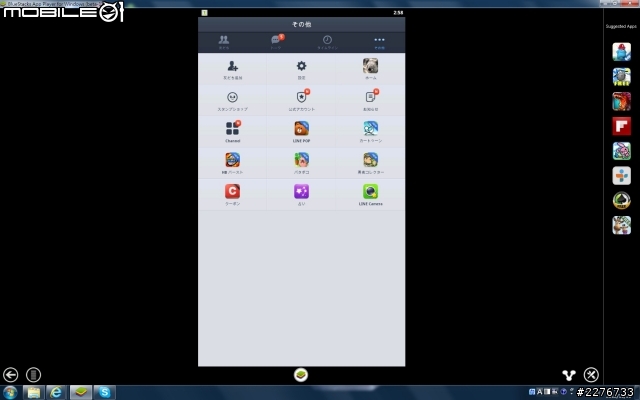The height and width of the screenshot is (400, 640).
Task: Open the Notices document icon
Action: pyautogui.click(x=371, y=97)
